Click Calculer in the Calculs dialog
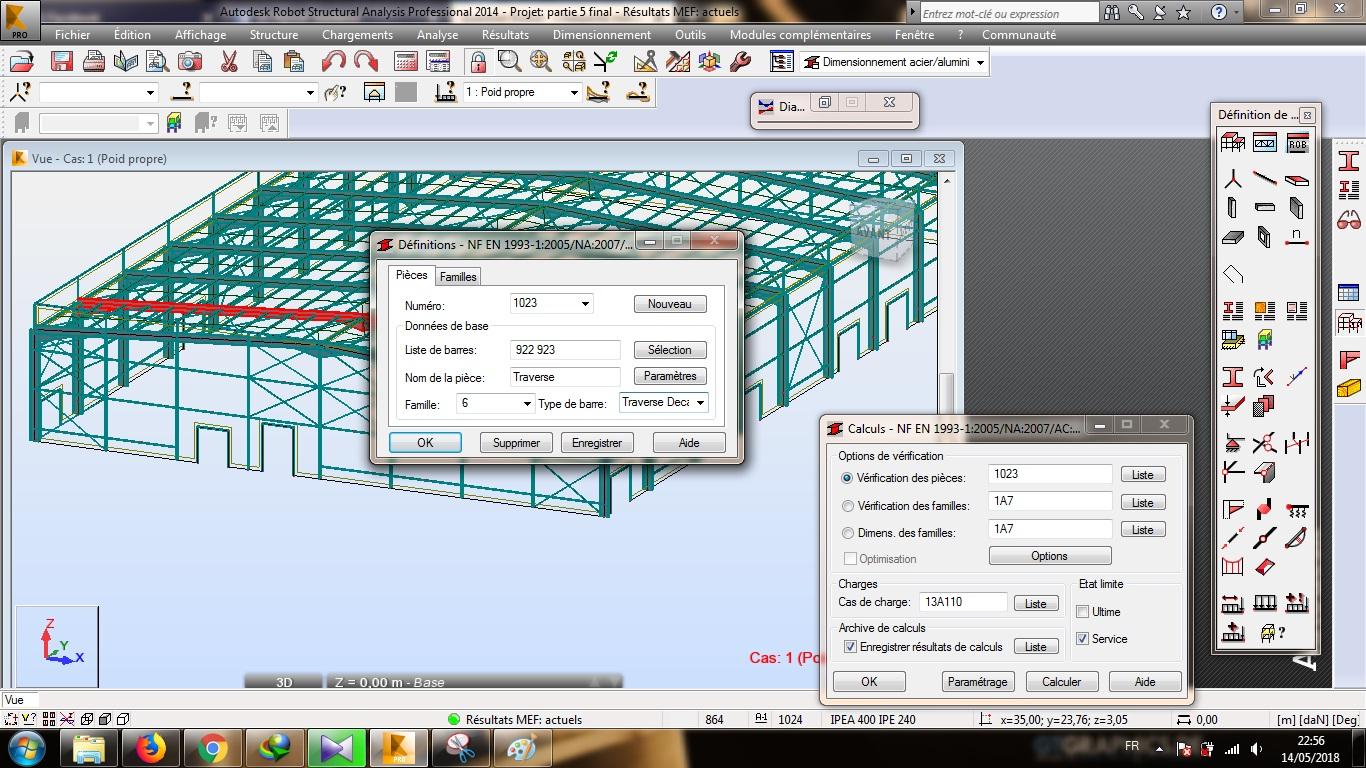 coord(1061,682)
